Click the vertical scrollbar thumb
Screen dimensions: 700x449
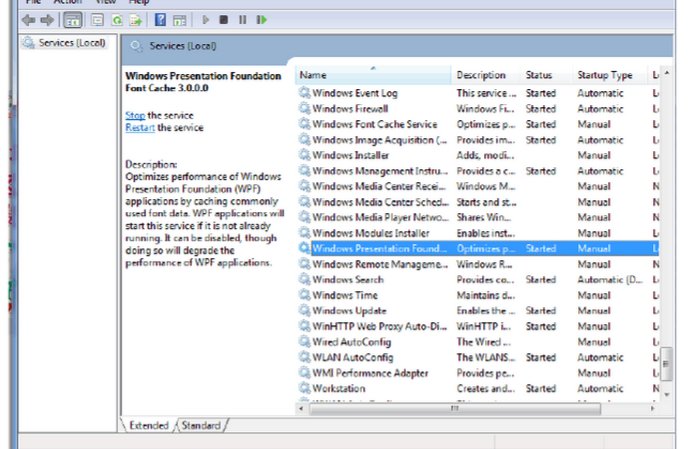pyautogui.click(x=666, y=364)
